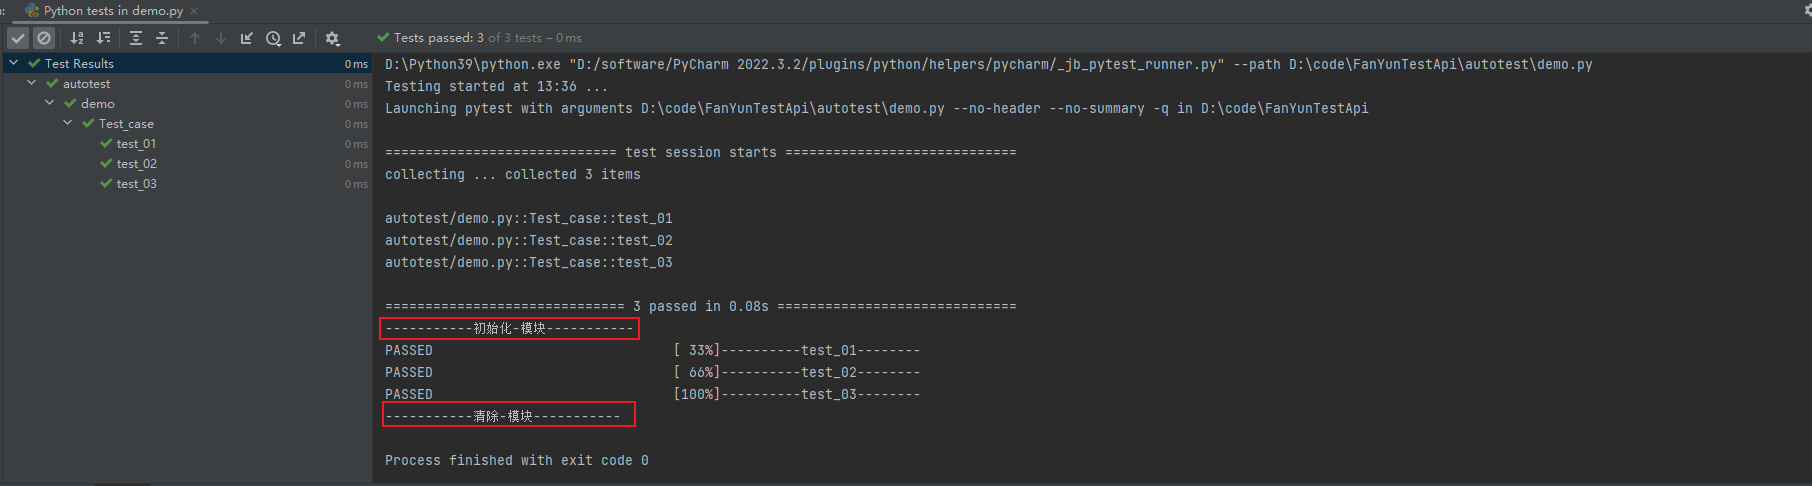This screenshot has height=486, width=1812.
Task: Collapse the Test Results root node
Action: coord(14,63)
